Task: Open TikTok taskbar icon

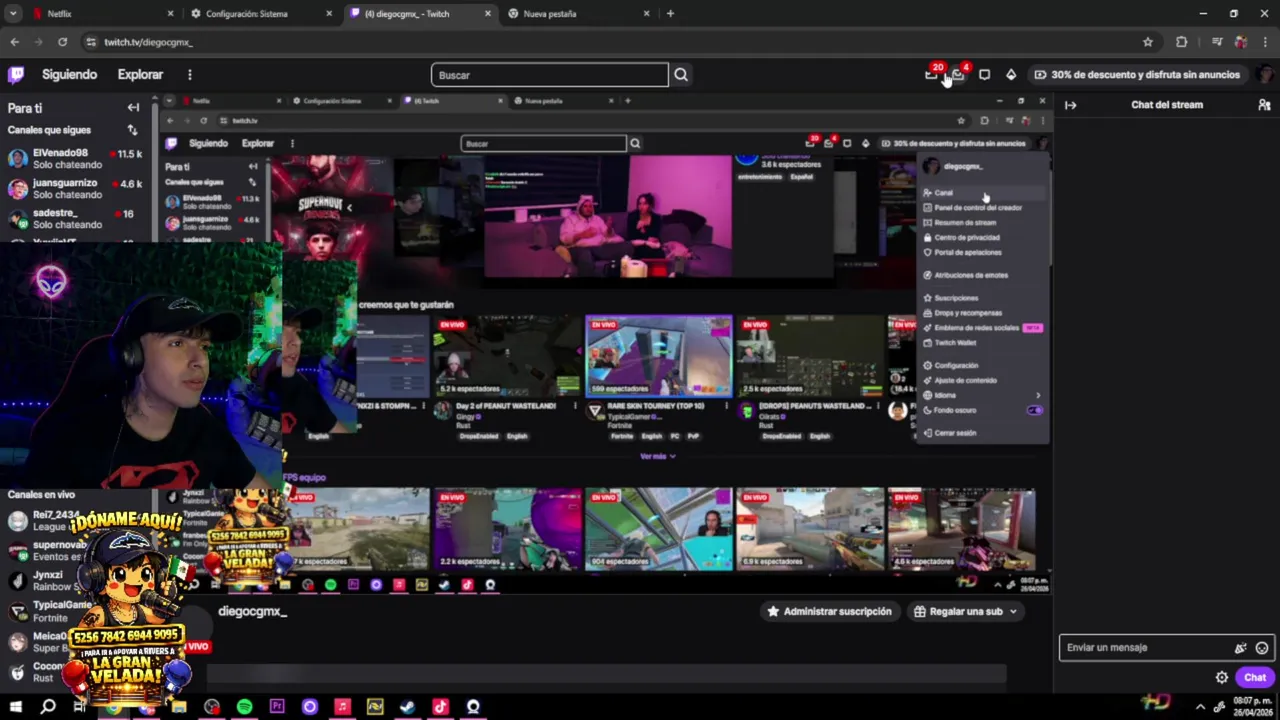Action: point(440,707)
